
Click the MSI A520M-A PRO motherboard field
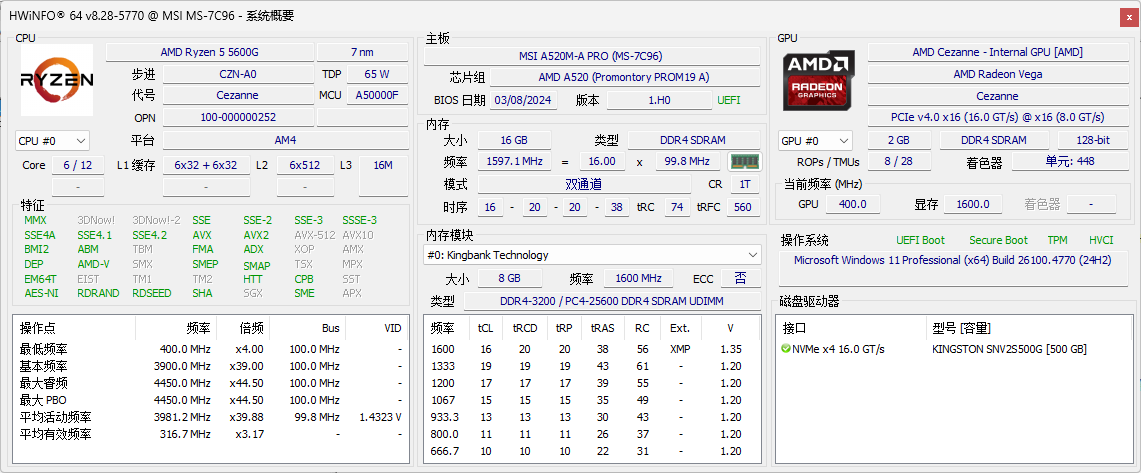coord(591,56)
